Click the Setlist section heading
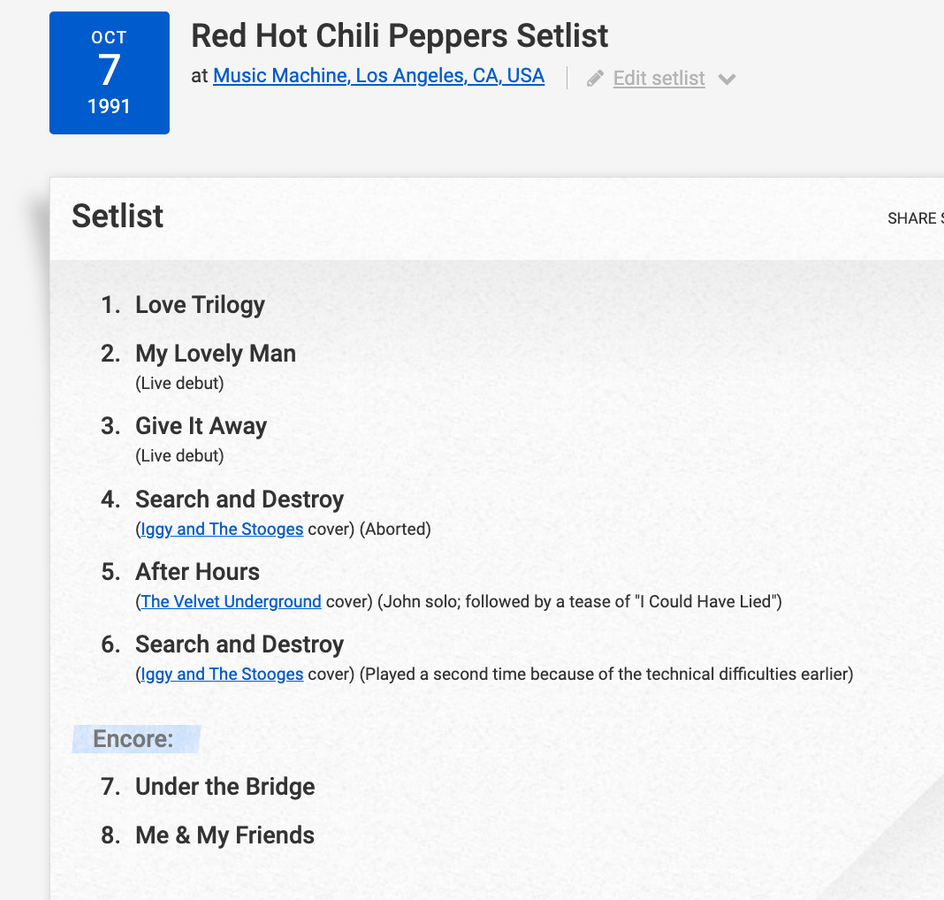This screenshot has width=944, height=900. coord(118,216)
